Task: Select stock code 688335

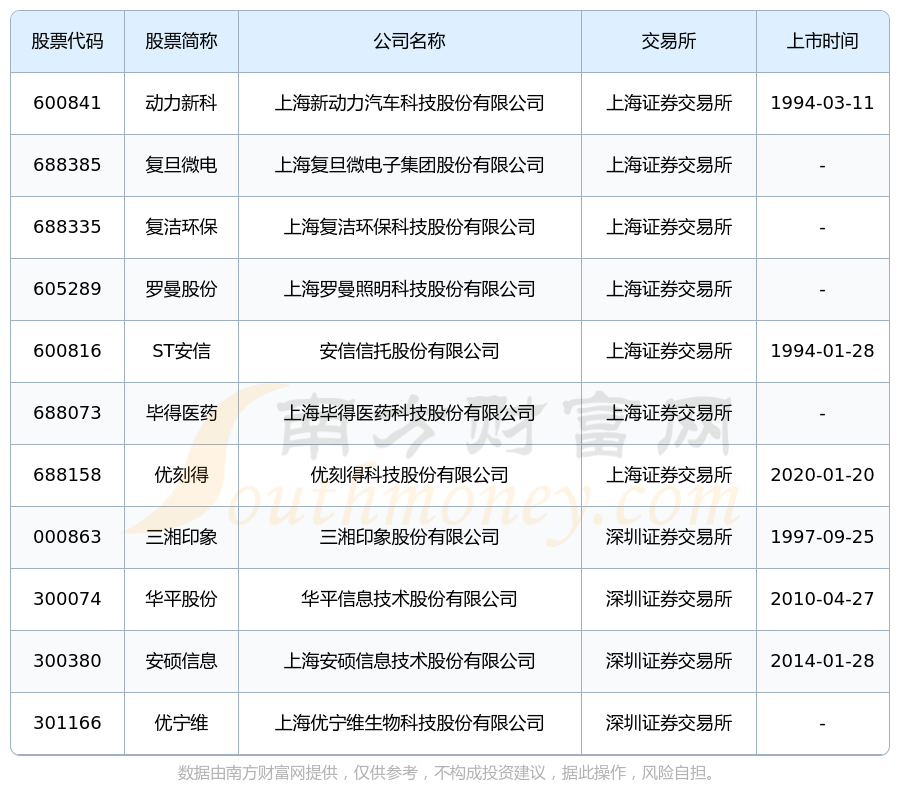Action: click(x=67, y=227)
